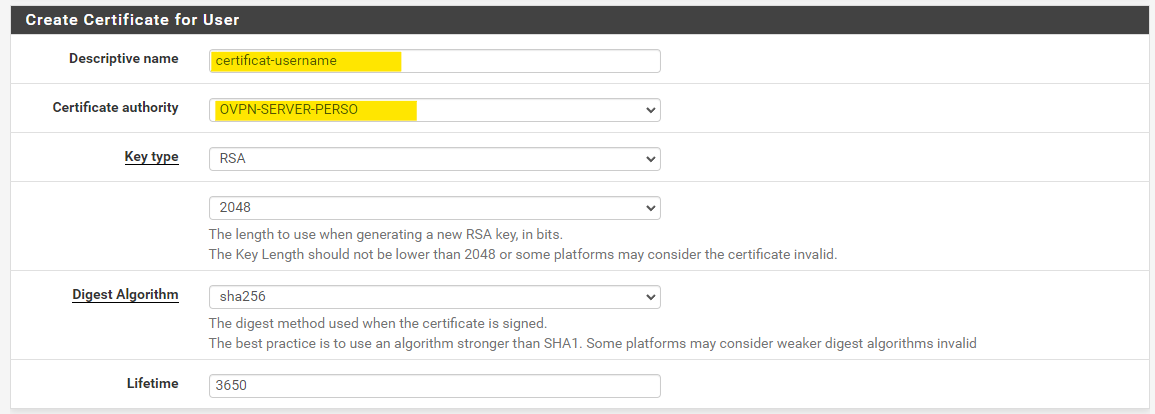This screenshot has height=414, width=1155.
Task: Select the highlighted OVPN-SERVER-PERSO value
Action: (x=289, y=109)
